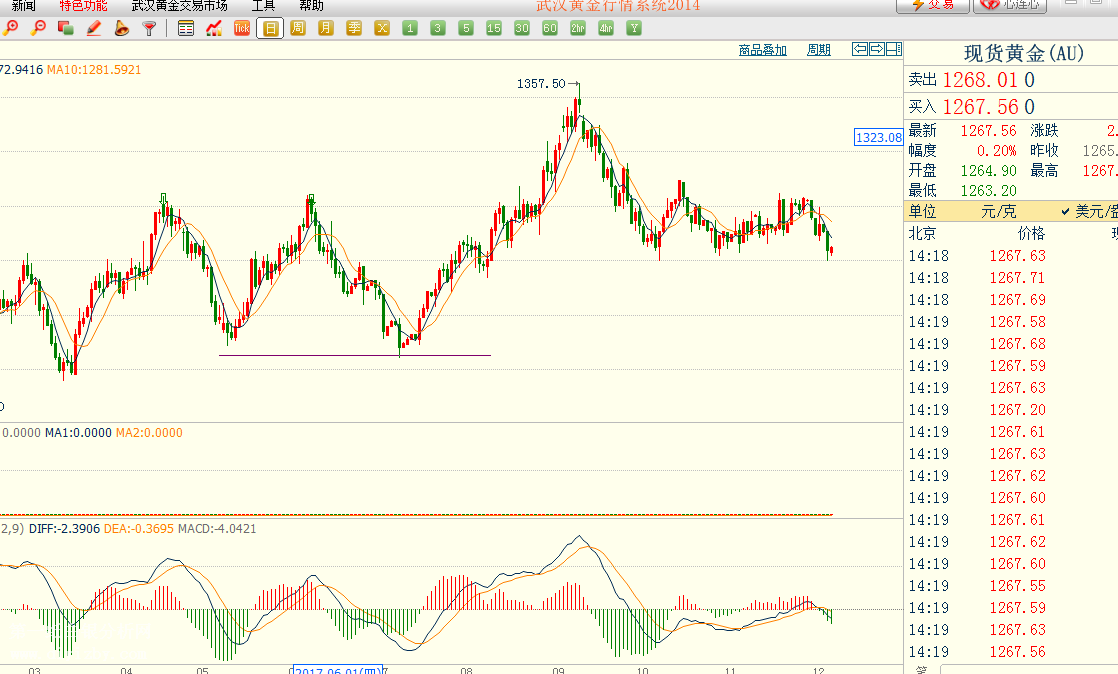Open the 商品叠加 overlay dropdown
This screenshot has height=674, width=1118.
[x=762, y=50]
